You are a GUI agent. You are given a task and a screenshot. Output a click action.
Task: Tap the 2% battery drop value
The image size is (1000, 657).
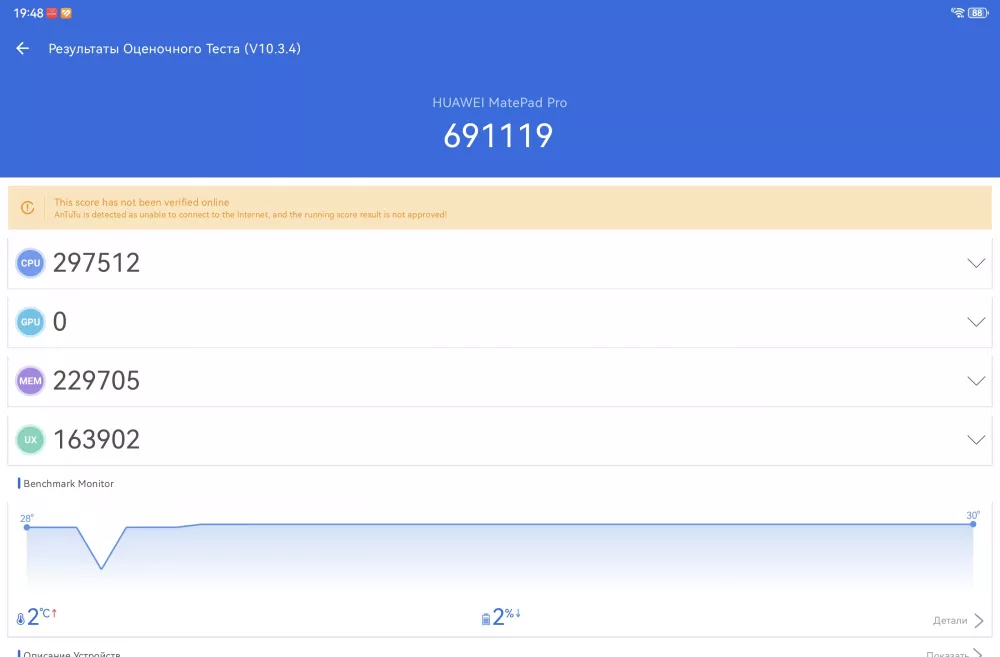507,617
